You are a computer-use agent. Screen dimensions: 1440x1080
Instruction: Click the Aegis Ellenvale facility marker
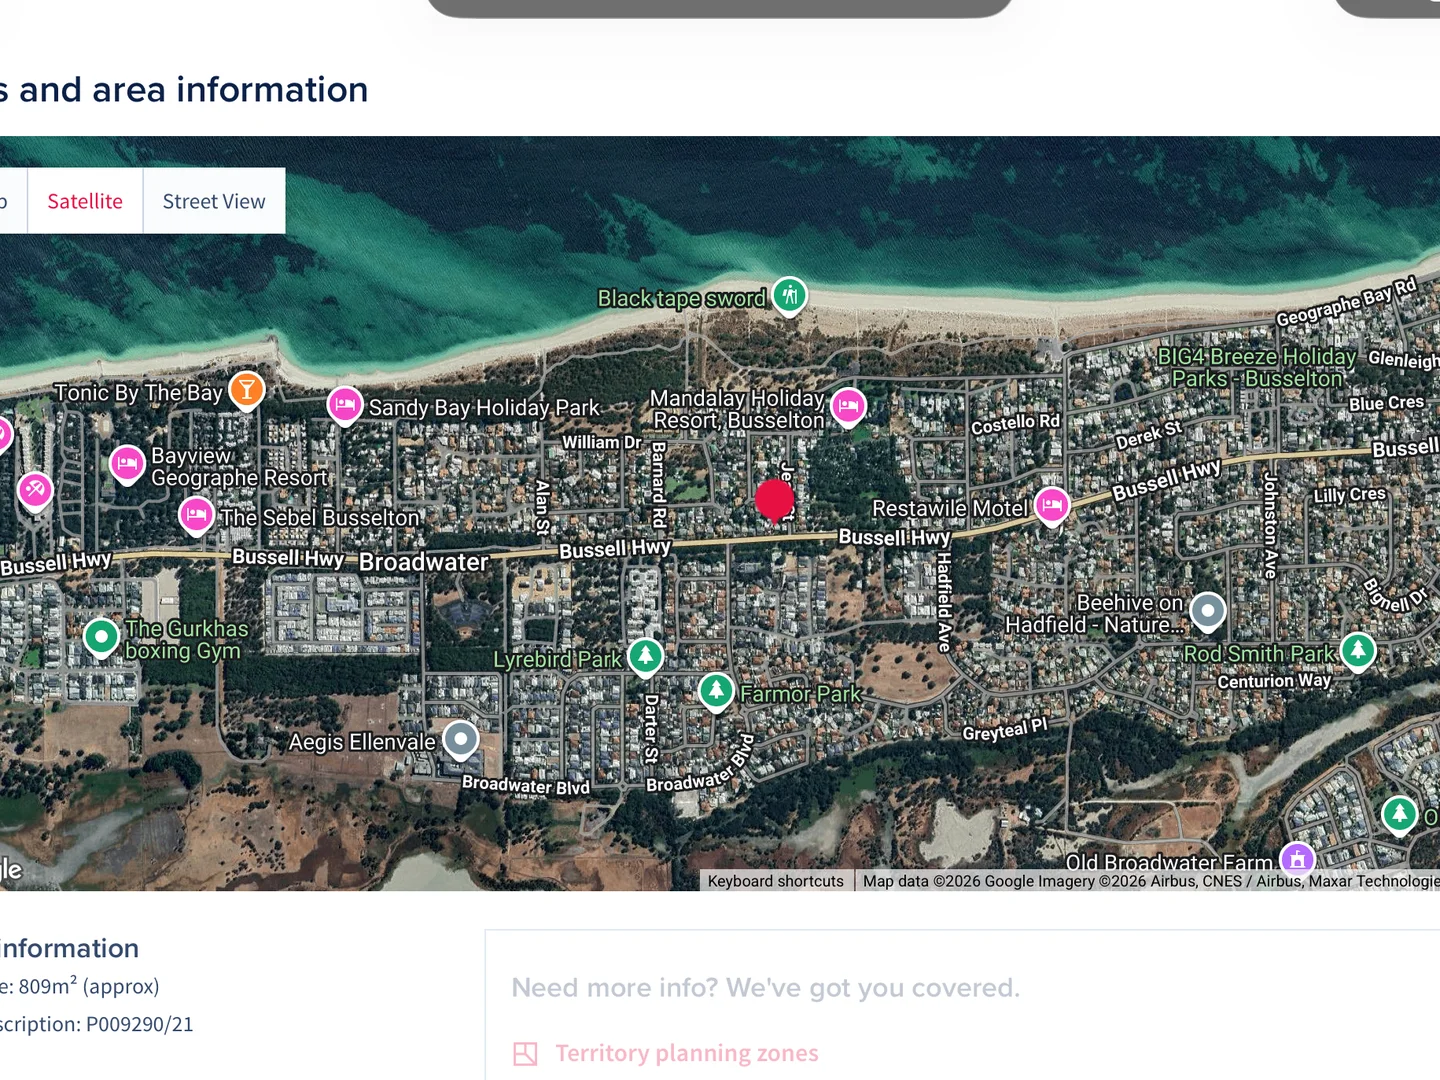tap(460, 739)
